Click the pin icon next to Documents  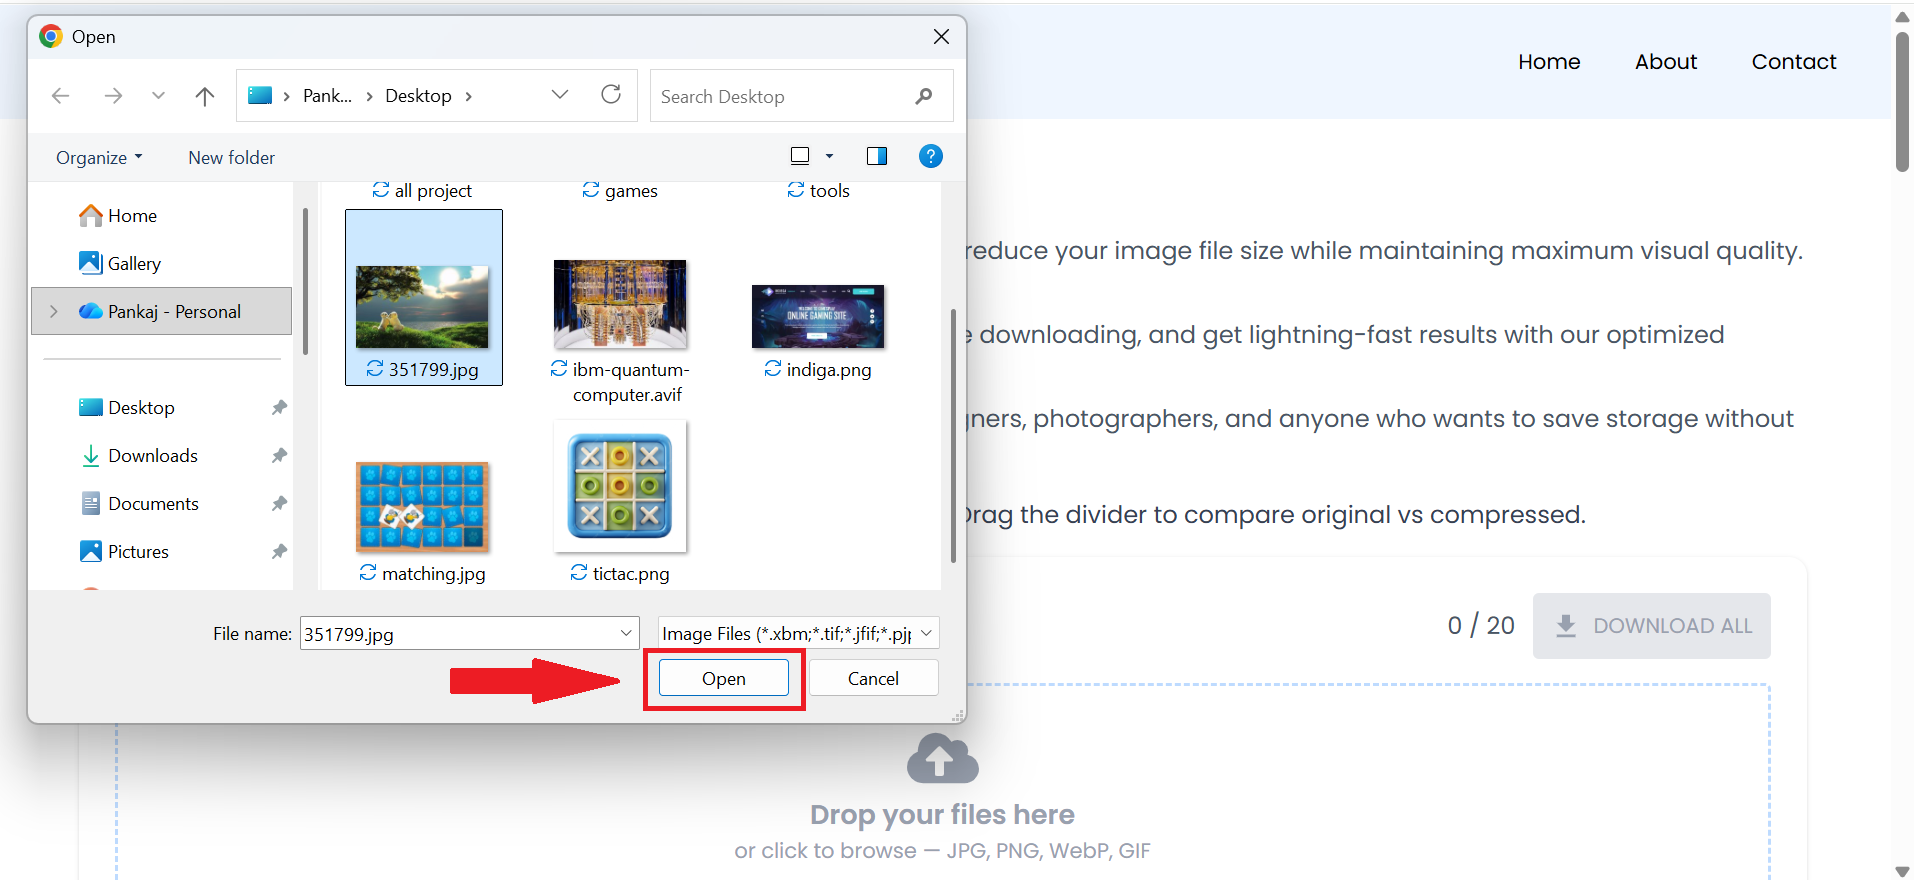[279, 504]
